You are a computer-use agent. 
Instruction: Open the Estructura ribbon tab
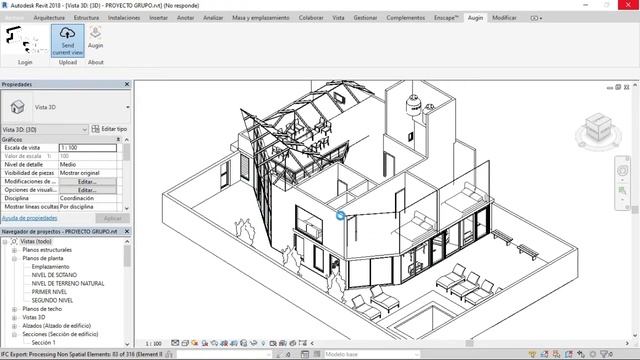click(x=86, y=18)
